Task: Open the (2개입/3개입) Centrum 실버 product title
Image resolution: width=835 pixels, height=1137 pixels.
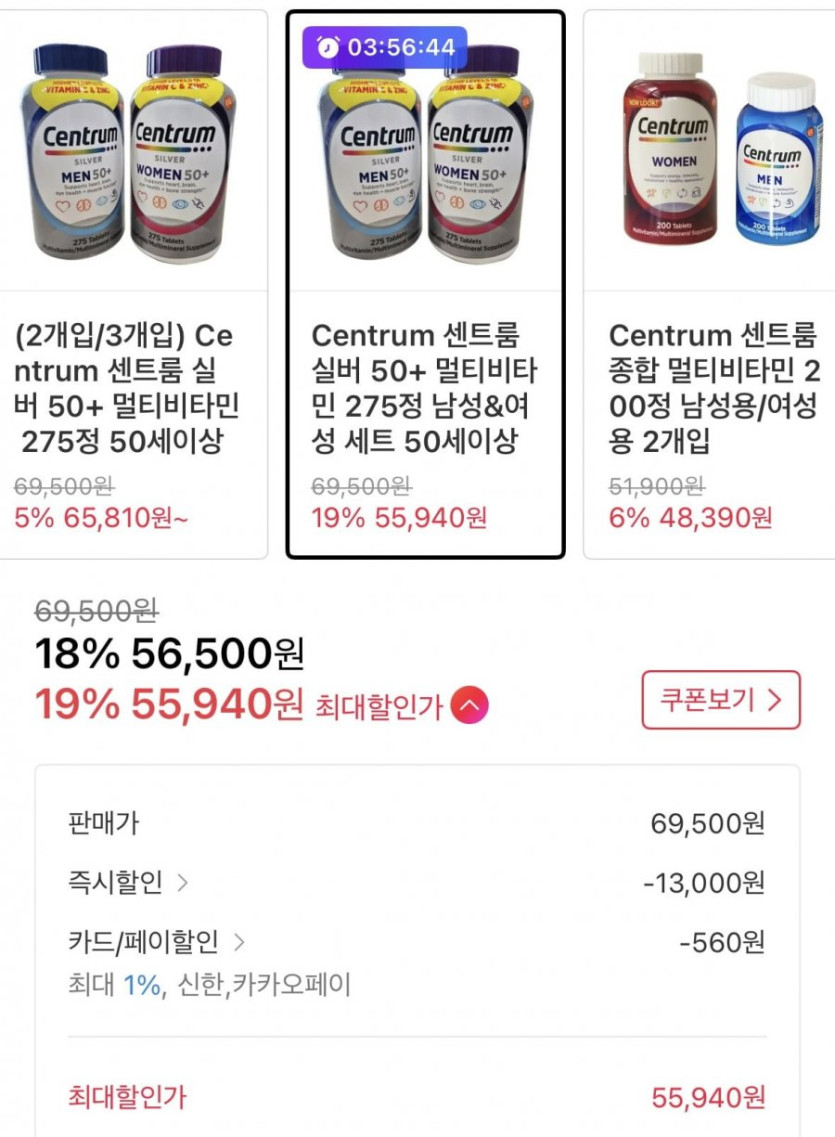Action: tap(125, 387)
